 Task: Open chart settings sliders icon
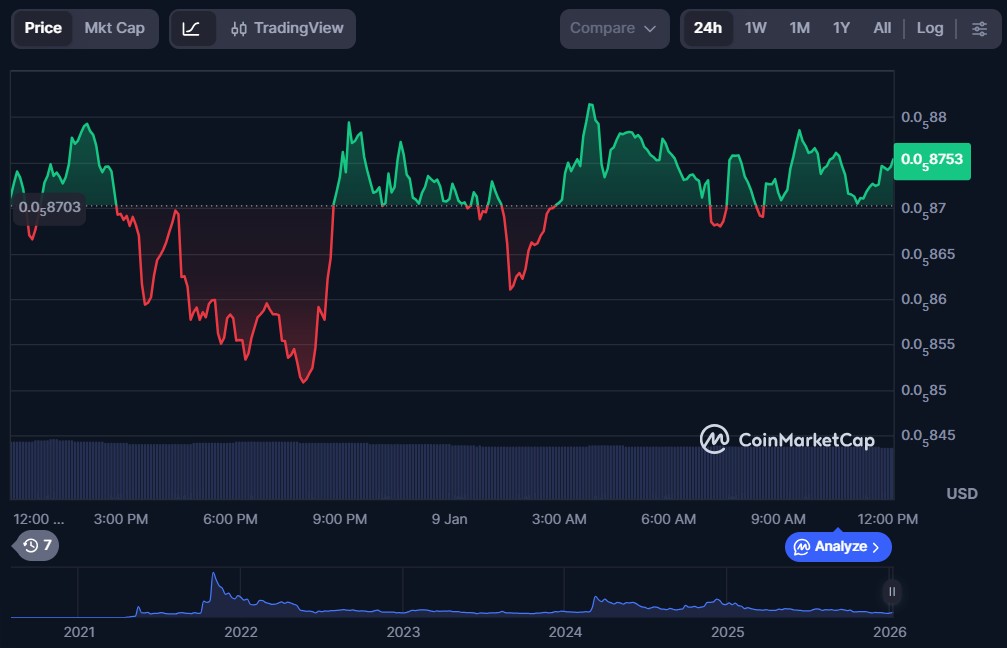[x=979, y=28]
